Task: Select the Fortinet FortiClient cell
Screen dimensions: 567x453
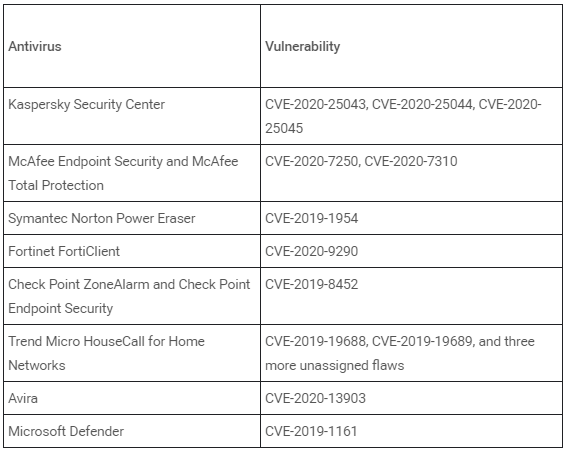Action: coord(132,251)
